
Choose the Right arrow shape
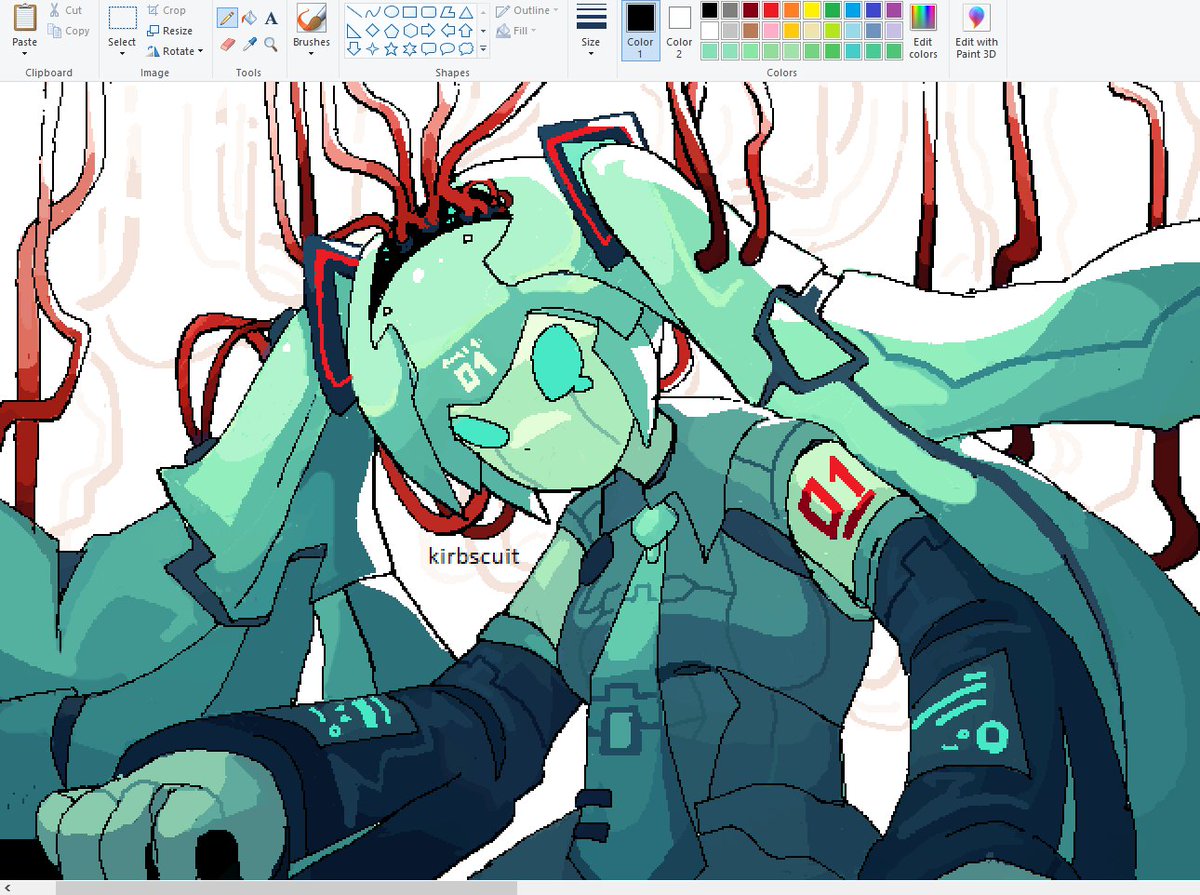(x=428, y=30)
